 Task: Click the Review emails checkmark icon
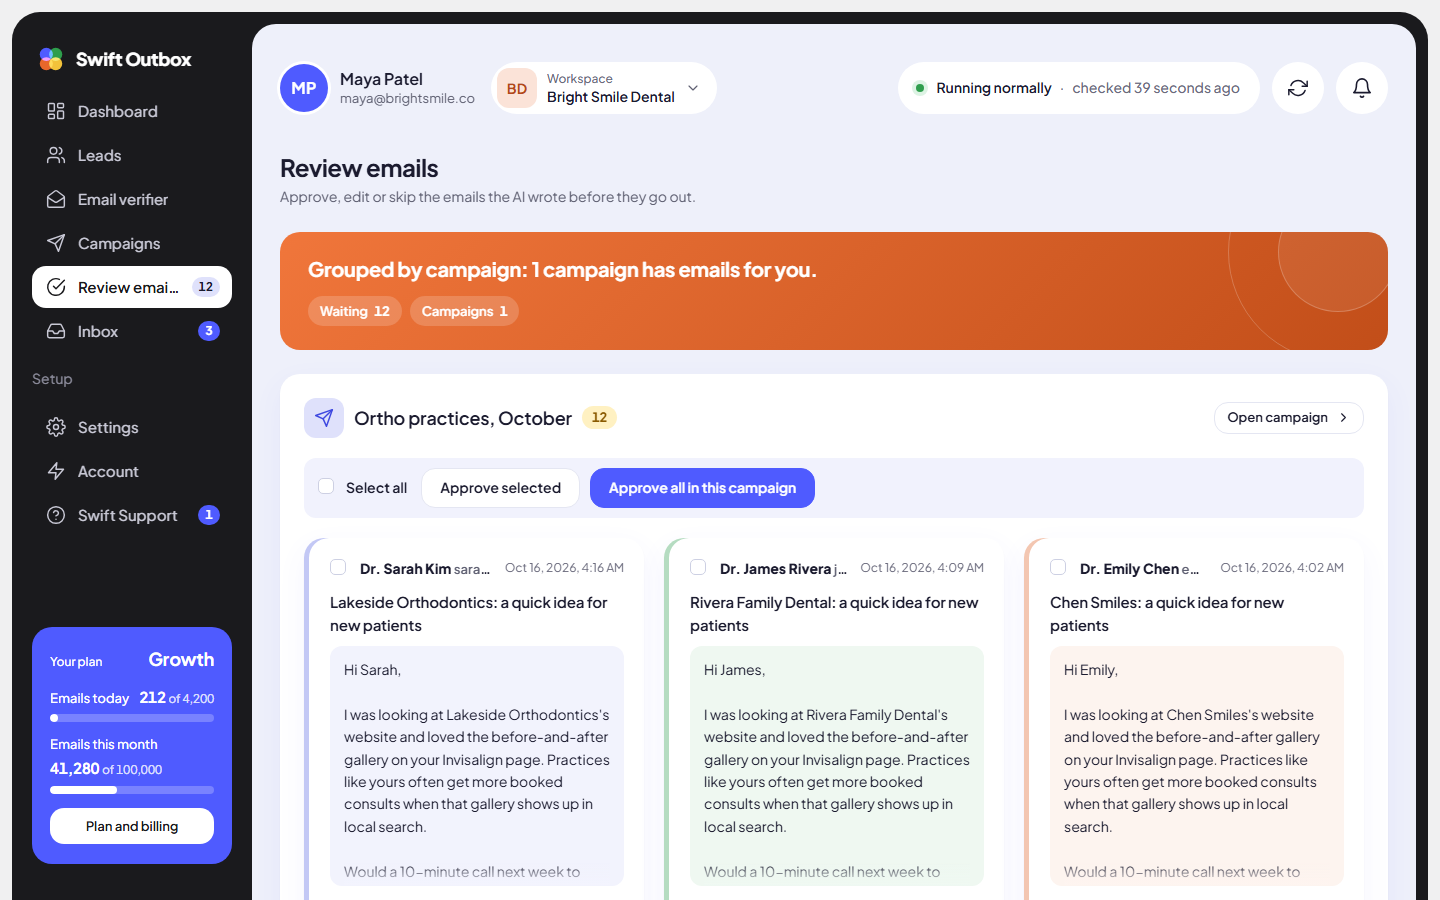click(x=56, y=287)
